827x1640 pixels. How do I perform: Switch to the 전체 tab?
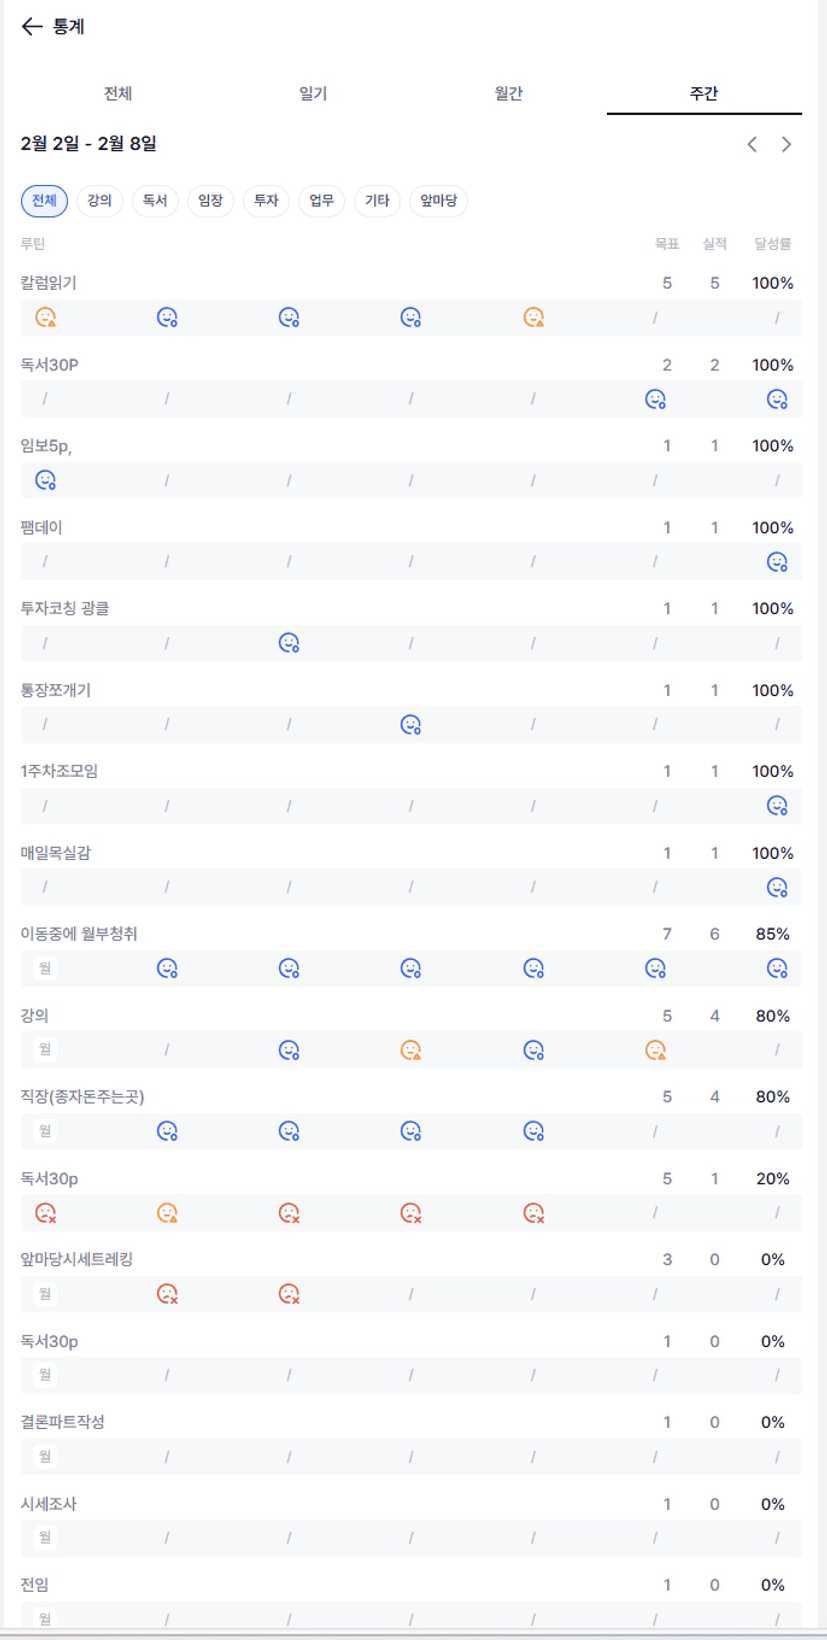point(118,94)
